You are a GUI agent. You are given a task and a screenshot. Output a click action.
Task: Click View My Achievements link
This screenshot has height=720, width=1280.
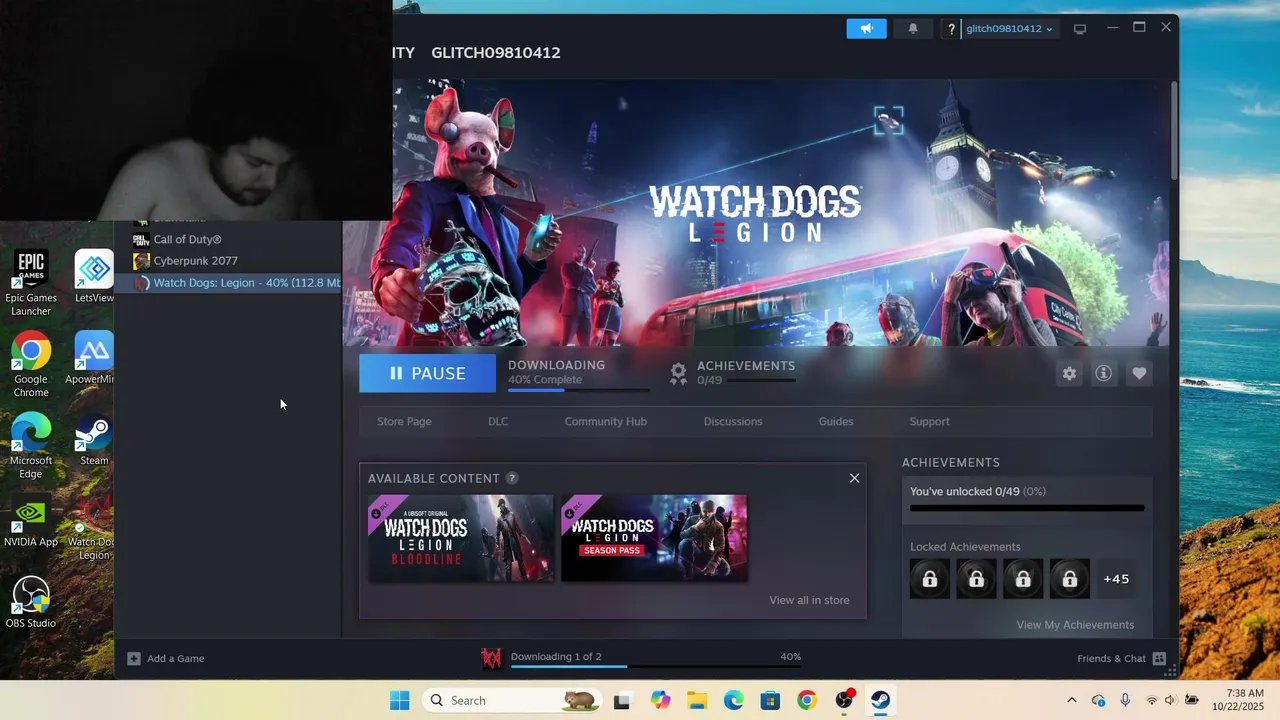coord(1075,625)
